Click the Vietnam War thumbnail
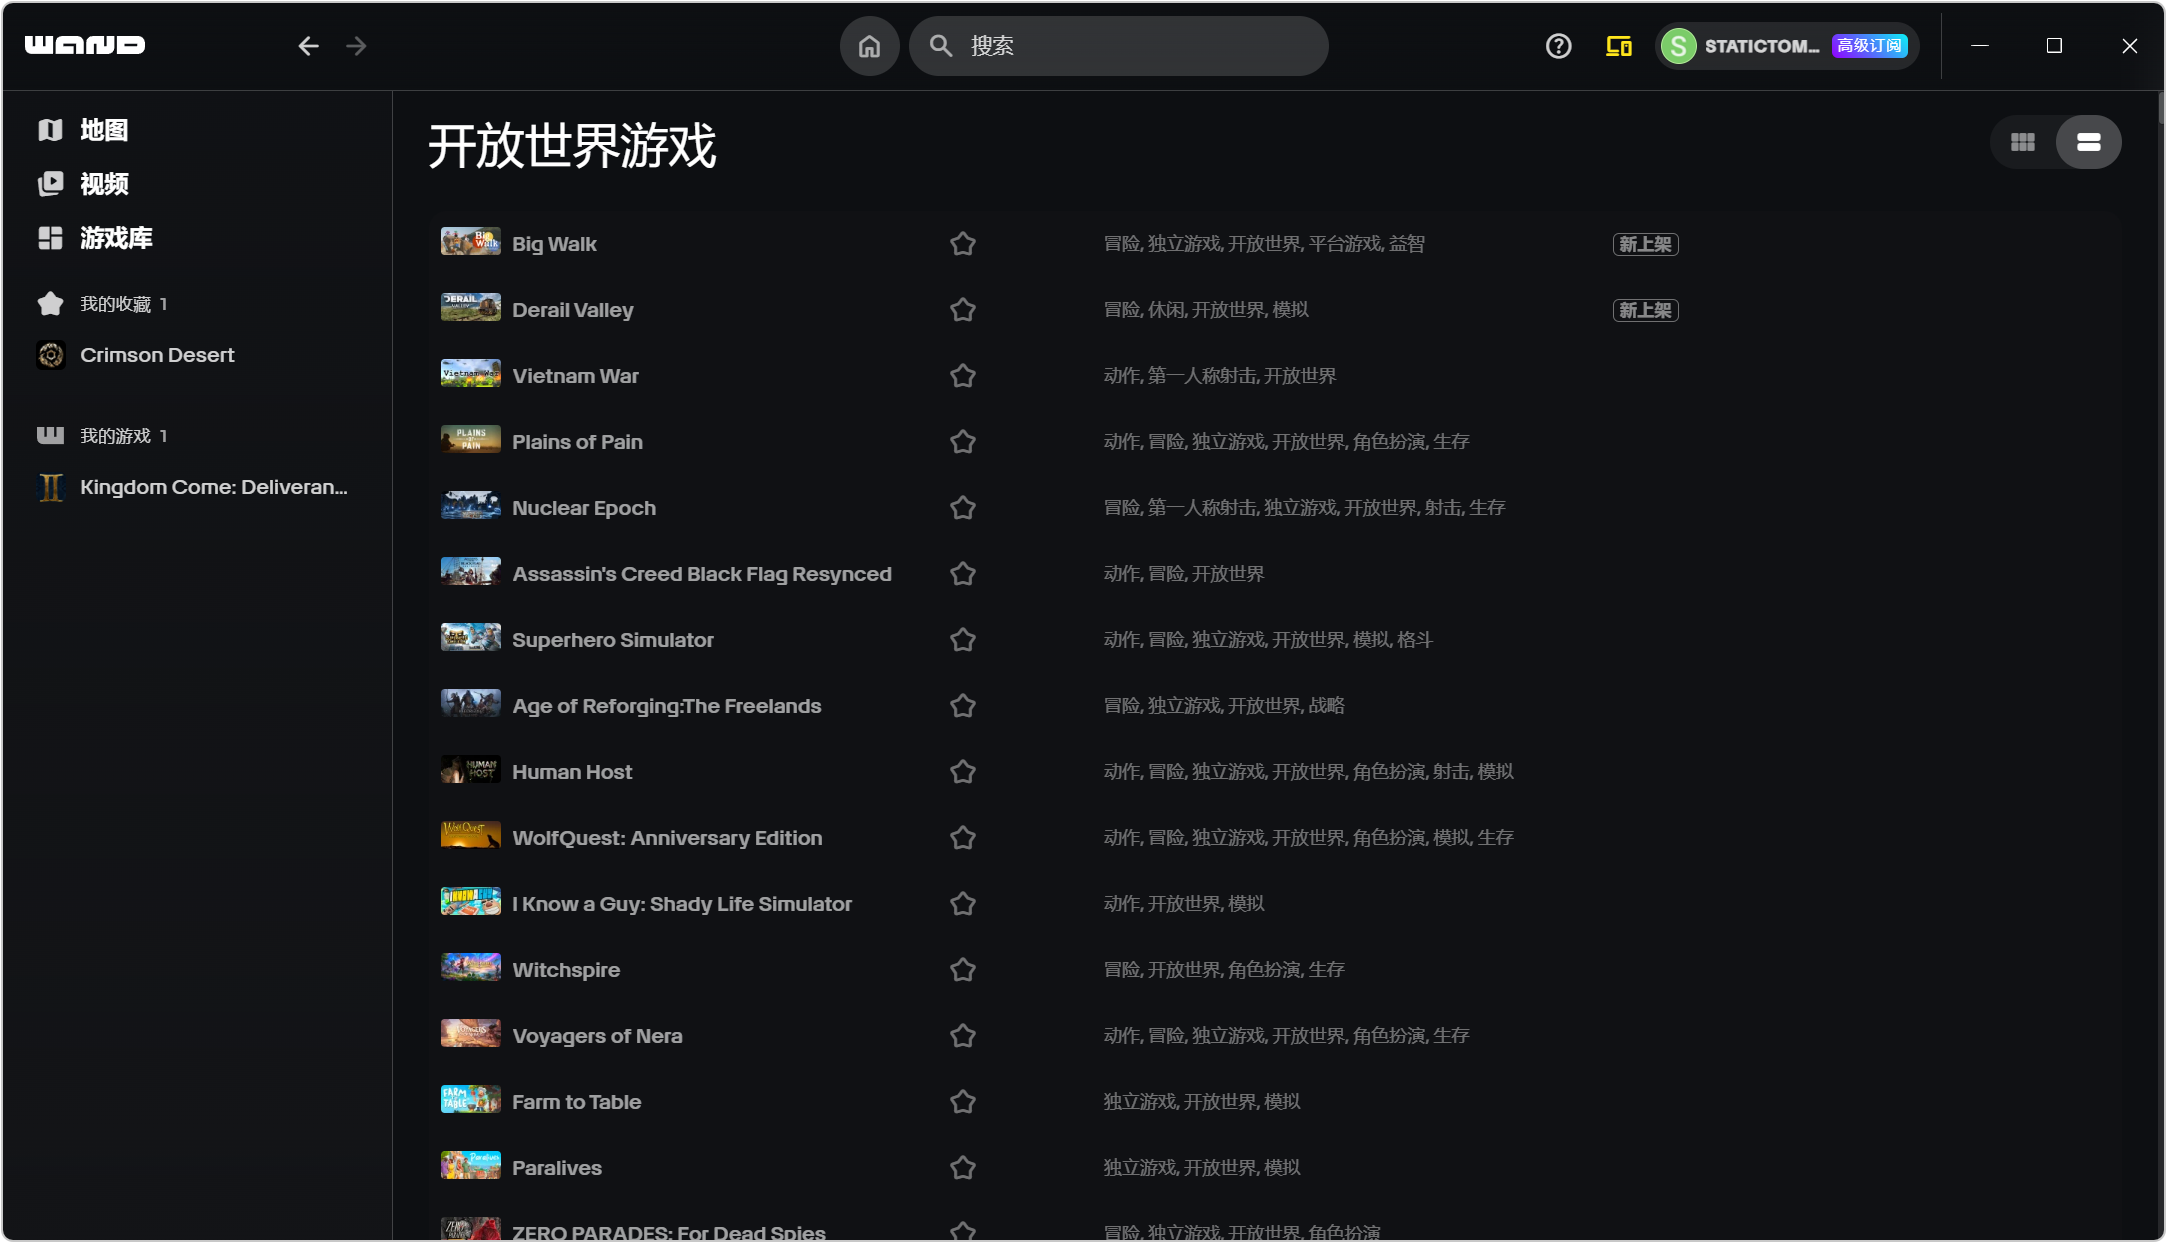Viewport: 2167px width, 1243px height. [x=471, y=375]
